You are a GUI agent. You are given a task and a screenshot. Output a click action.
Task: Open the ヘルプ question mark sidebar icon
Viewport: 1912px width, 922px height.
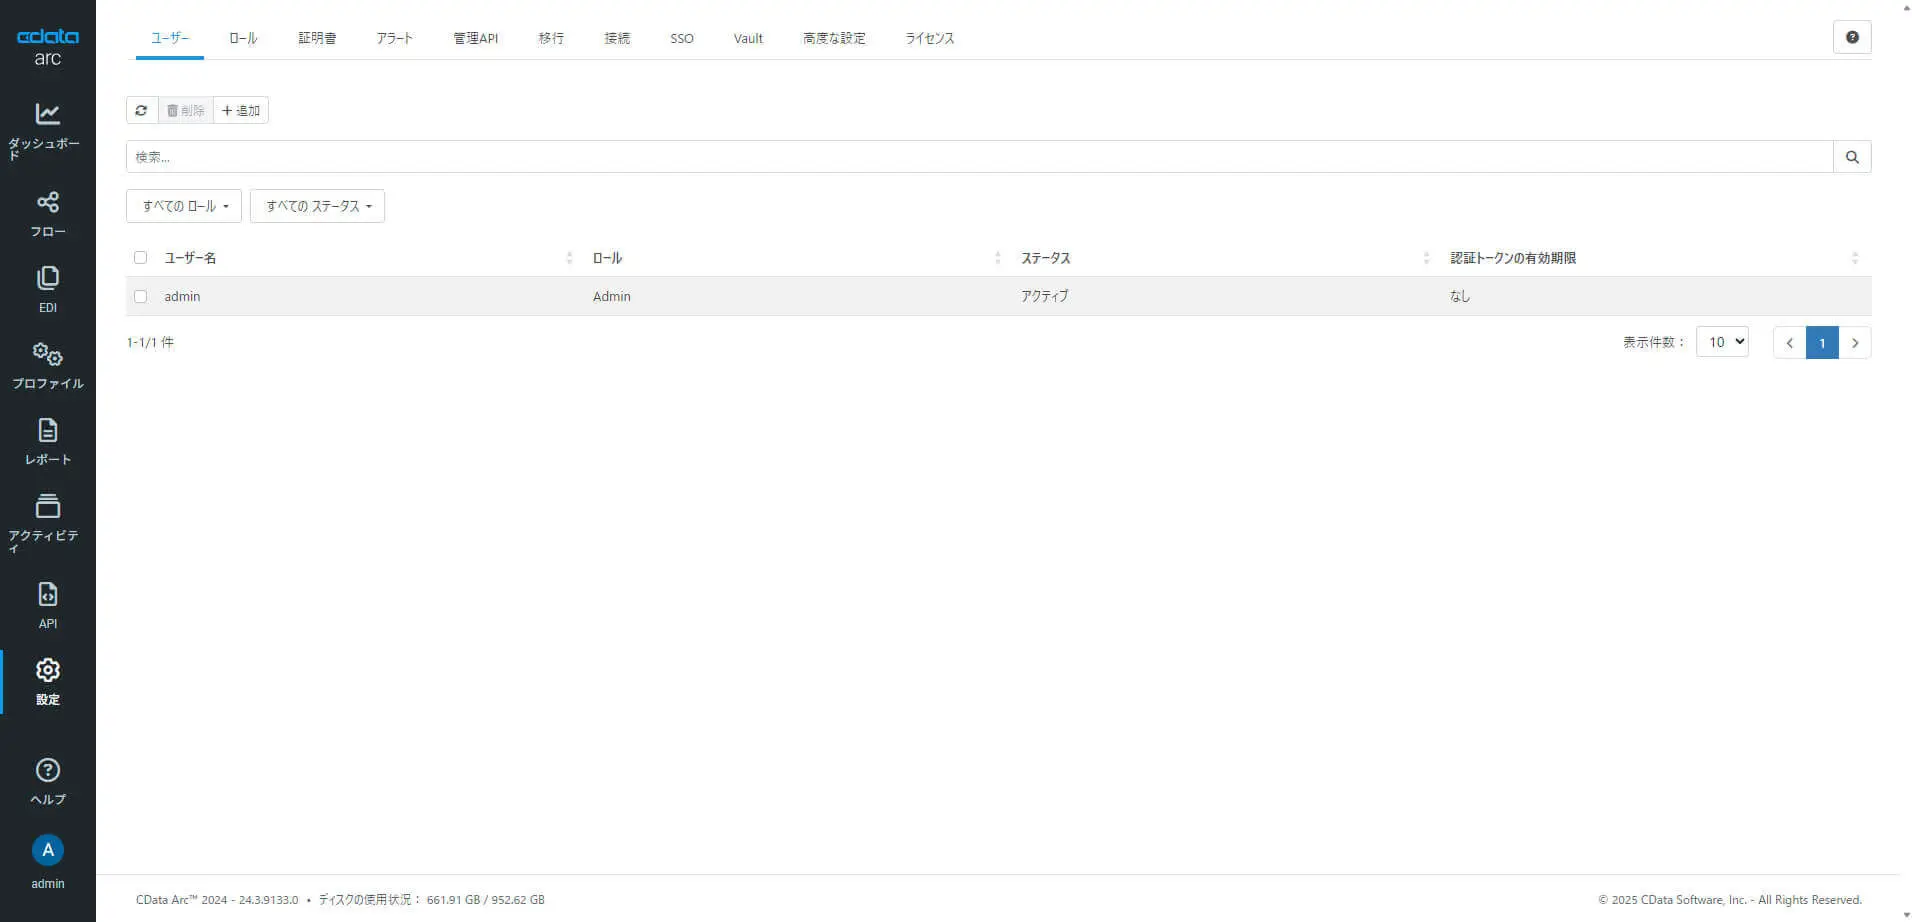pos(47,770)
